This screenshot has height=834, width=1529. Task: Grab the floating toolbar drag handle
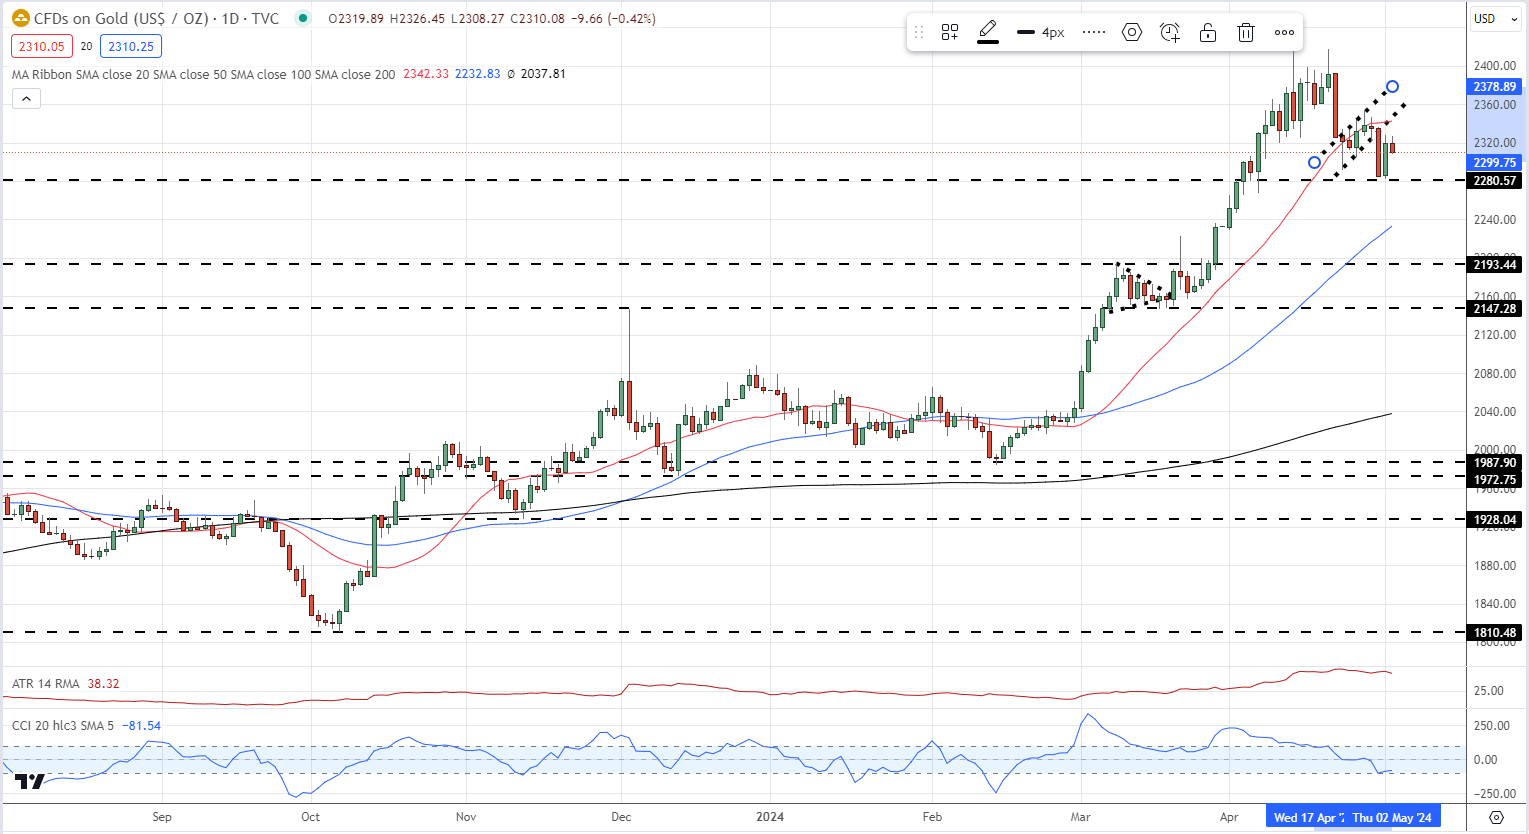[x=919, y=32]
